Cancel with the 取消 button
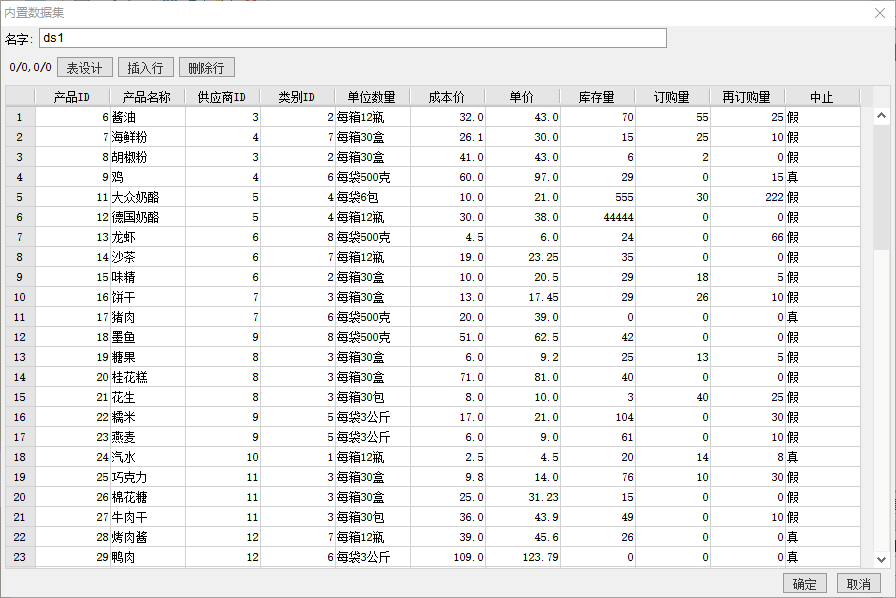This screenshot has height=598, width=896. pos(858,584)
